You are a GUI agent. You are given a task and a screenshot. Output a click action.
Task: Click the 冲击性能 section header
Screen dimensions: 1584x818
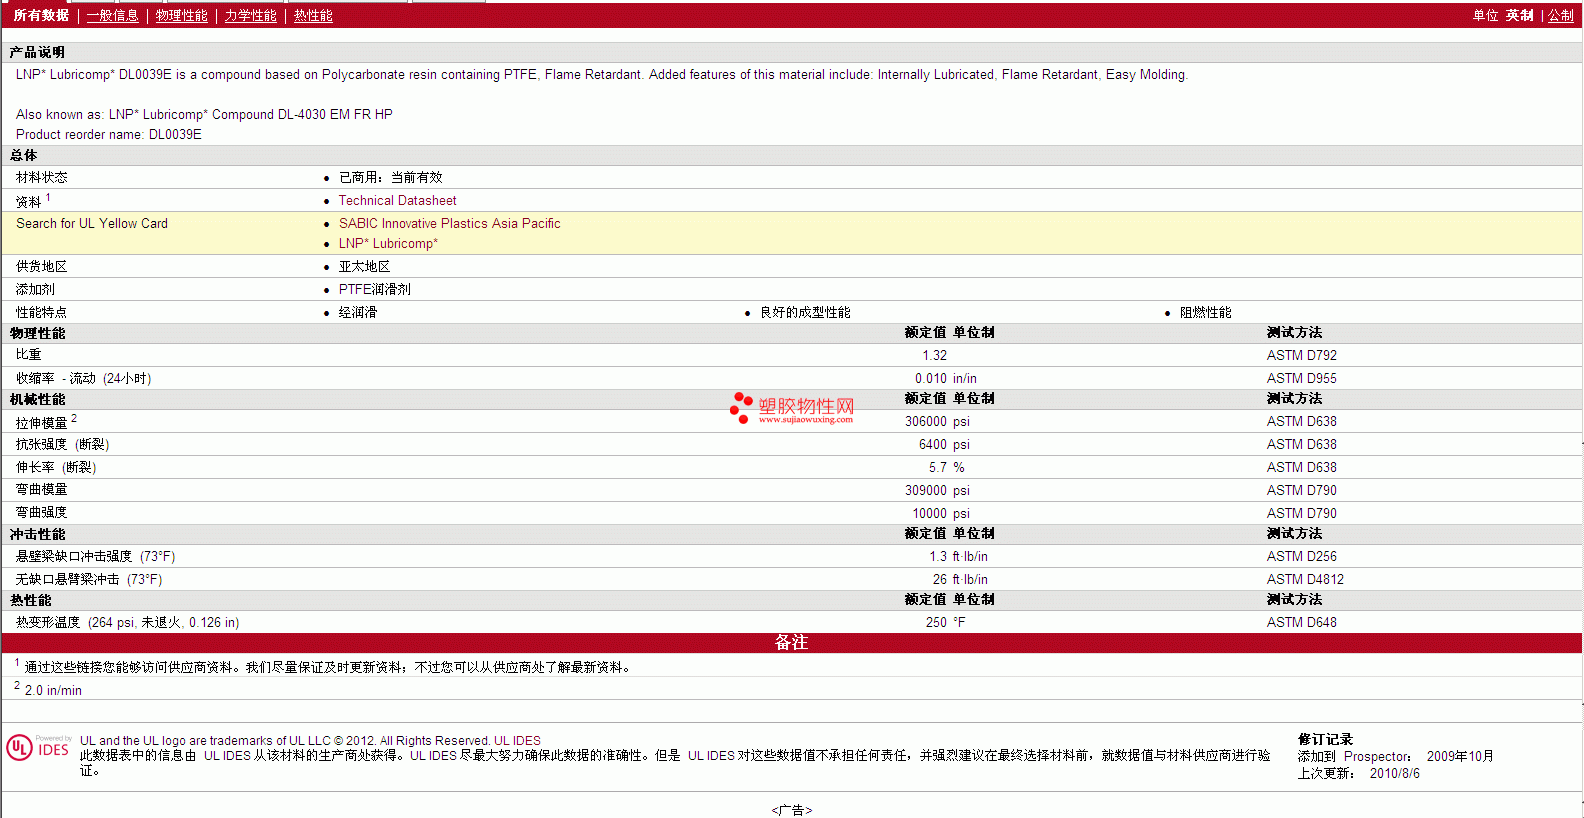tap(37, 534)
